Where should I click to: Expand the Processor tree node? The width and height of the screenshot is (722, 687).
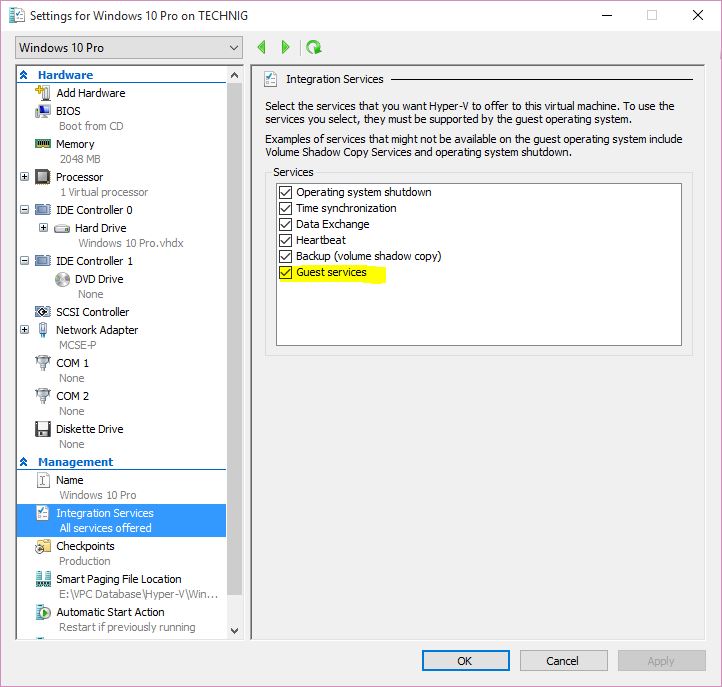(24, 177)
